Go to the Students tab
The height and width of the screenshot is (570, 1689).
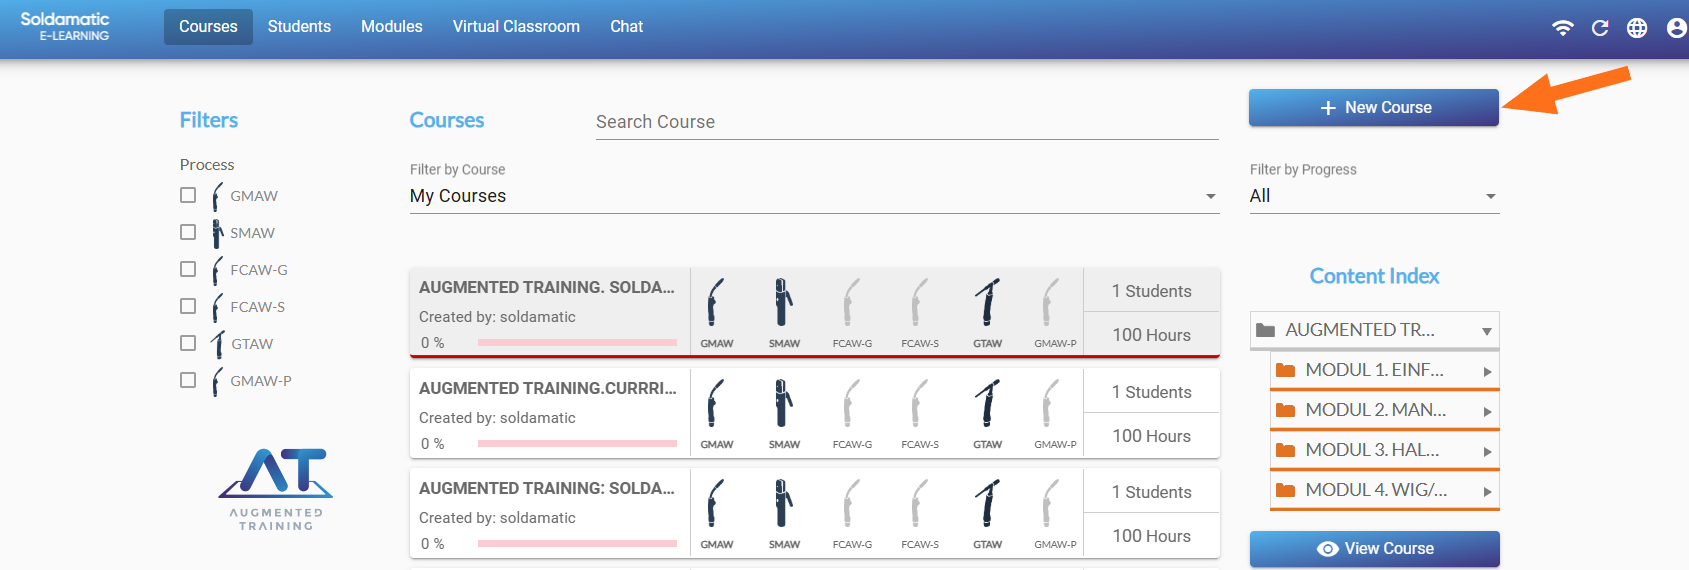click(x=299, y=27)
